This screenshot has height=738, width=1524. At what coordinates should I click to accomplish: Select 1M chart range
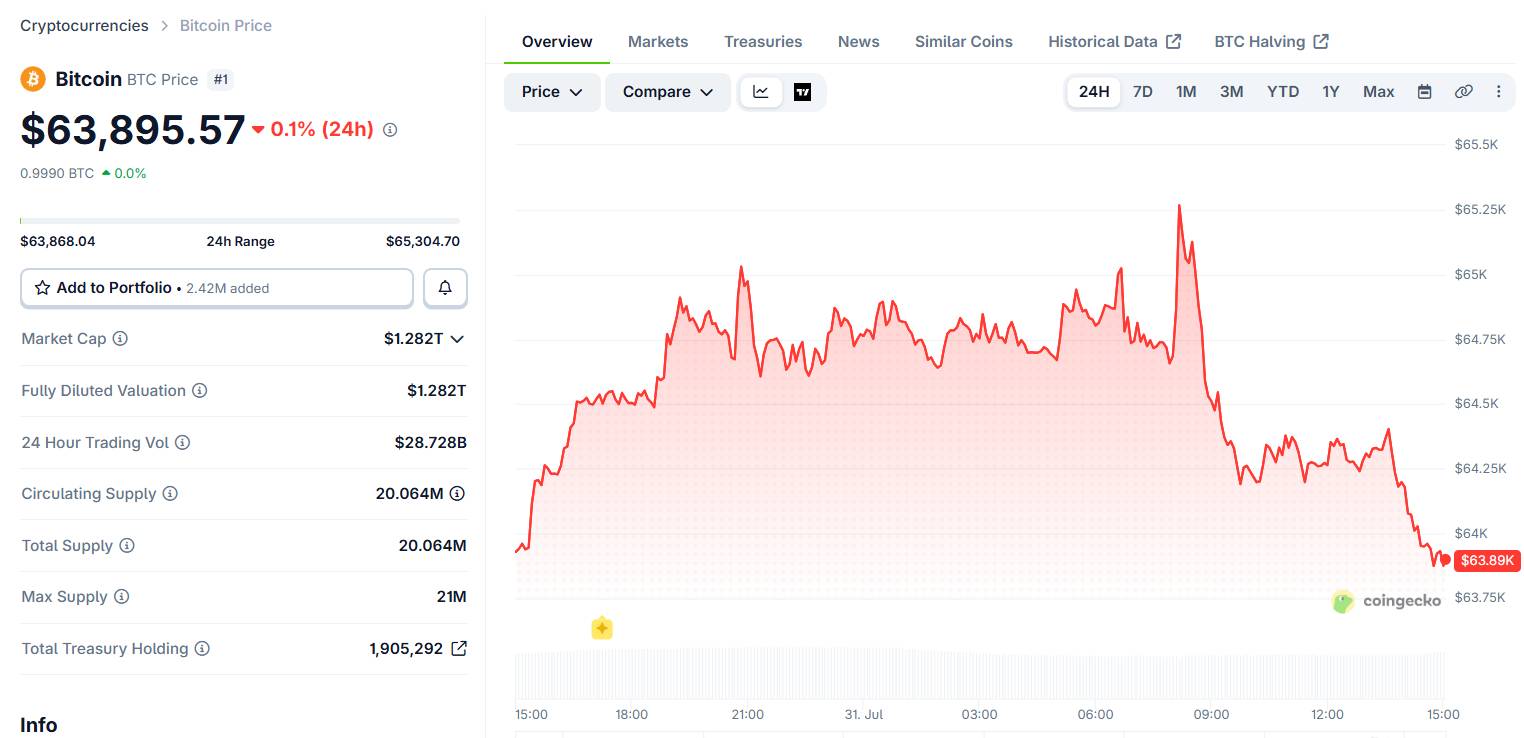coord(1186,92)
